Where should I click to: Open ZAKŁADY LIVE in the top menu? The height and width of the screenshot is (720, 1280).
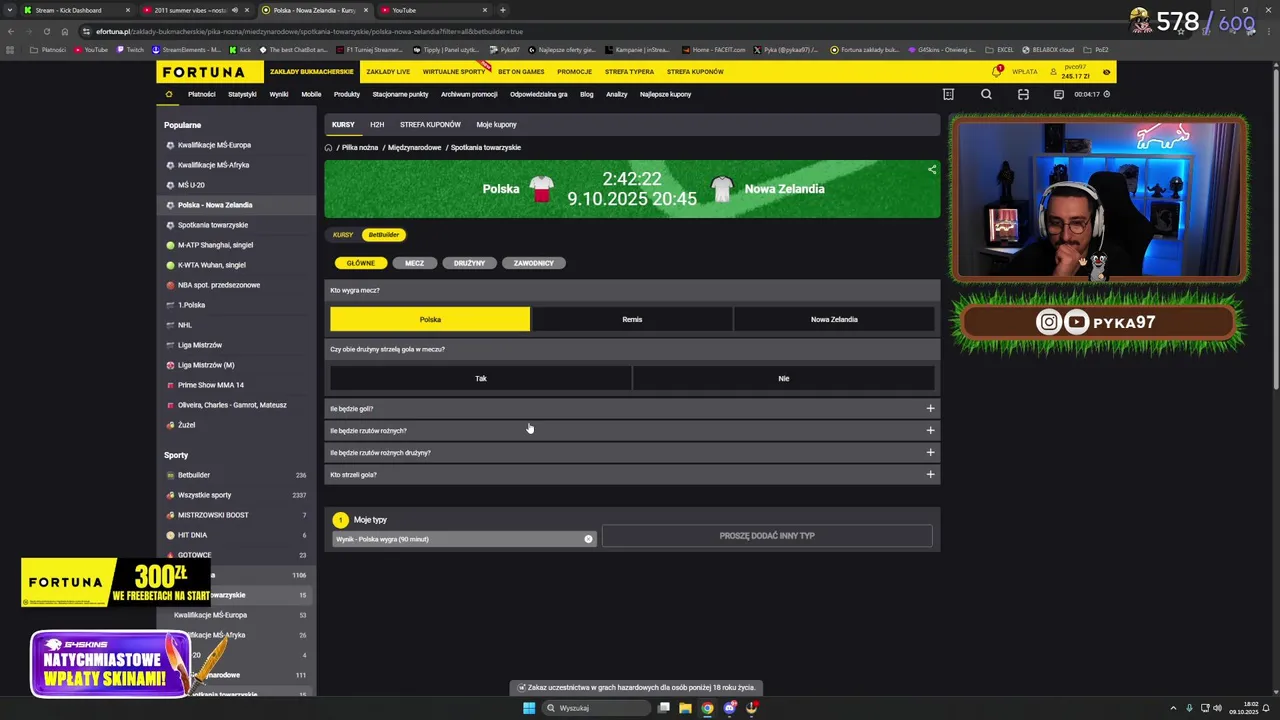(388, 72)
